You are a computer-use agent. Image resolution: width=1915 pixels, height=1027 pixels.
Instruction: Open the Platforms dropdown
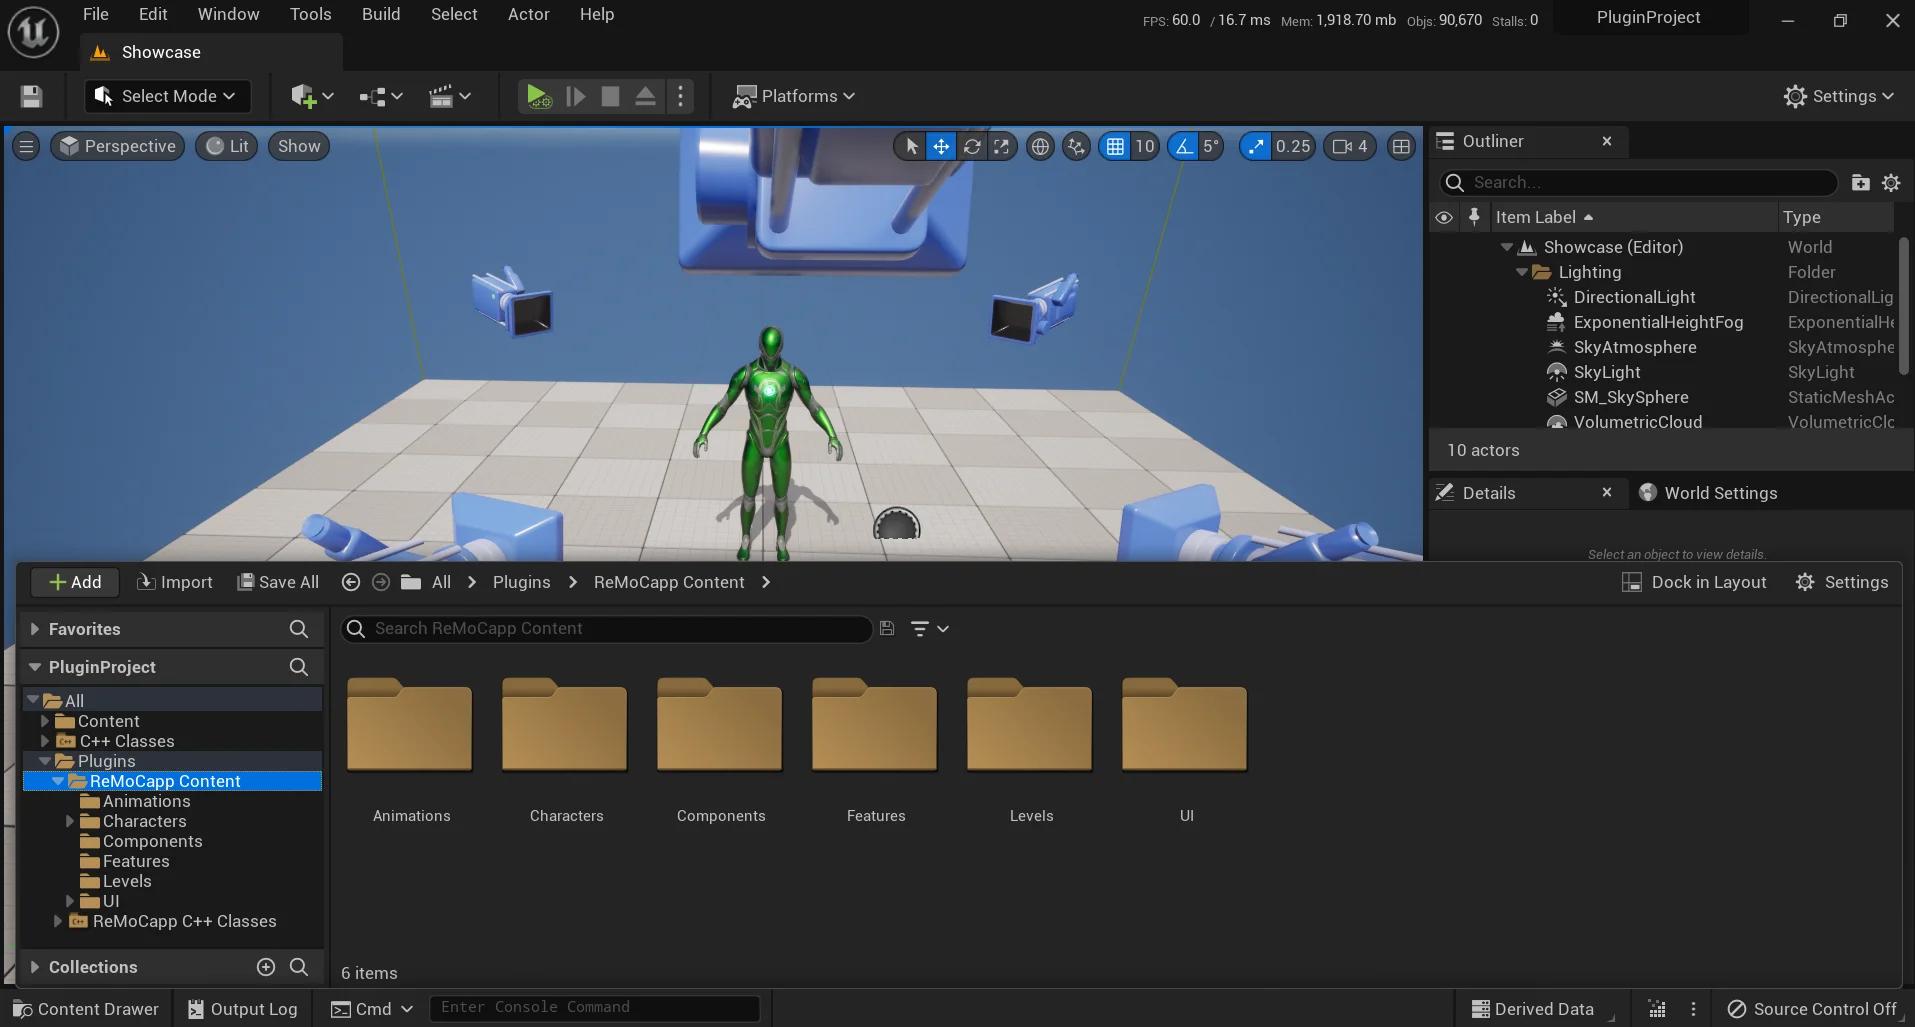pyautogui.click(x=794, y=96)
